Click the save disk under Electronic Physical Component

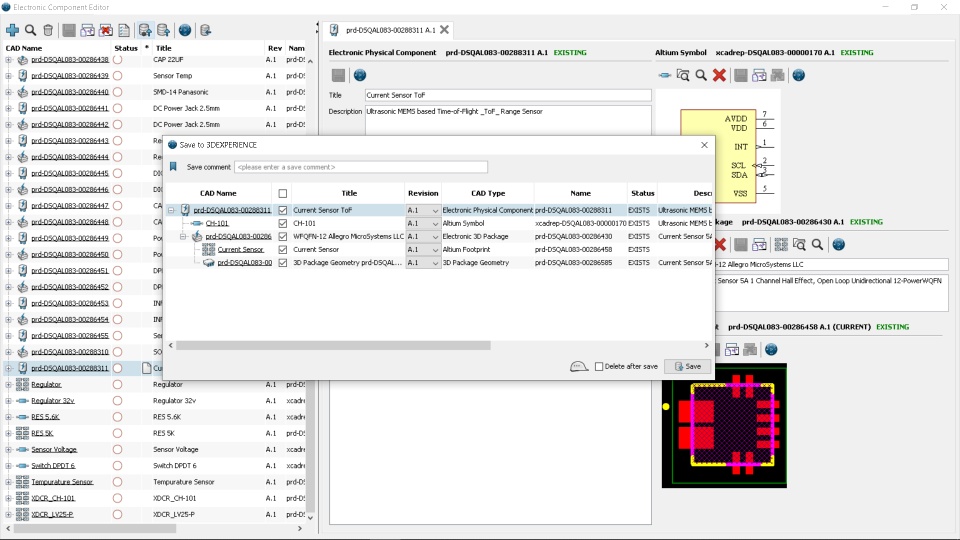(339, 75)
